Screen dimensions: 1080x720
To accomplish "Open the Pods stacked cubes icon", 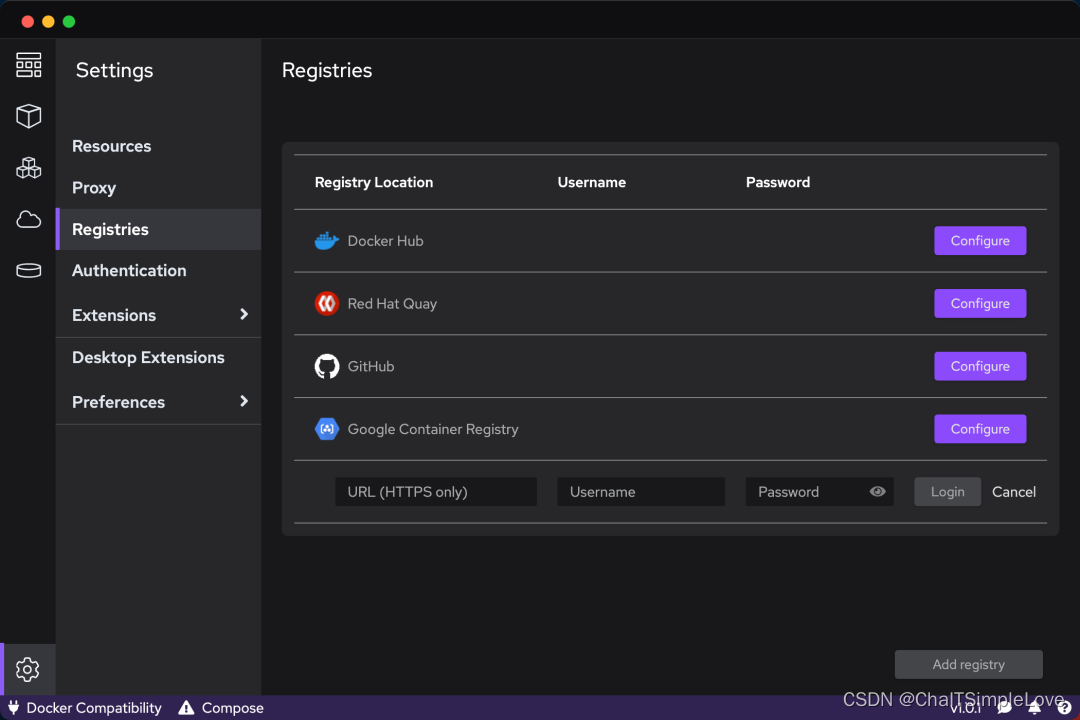I will tap(28, 167).
